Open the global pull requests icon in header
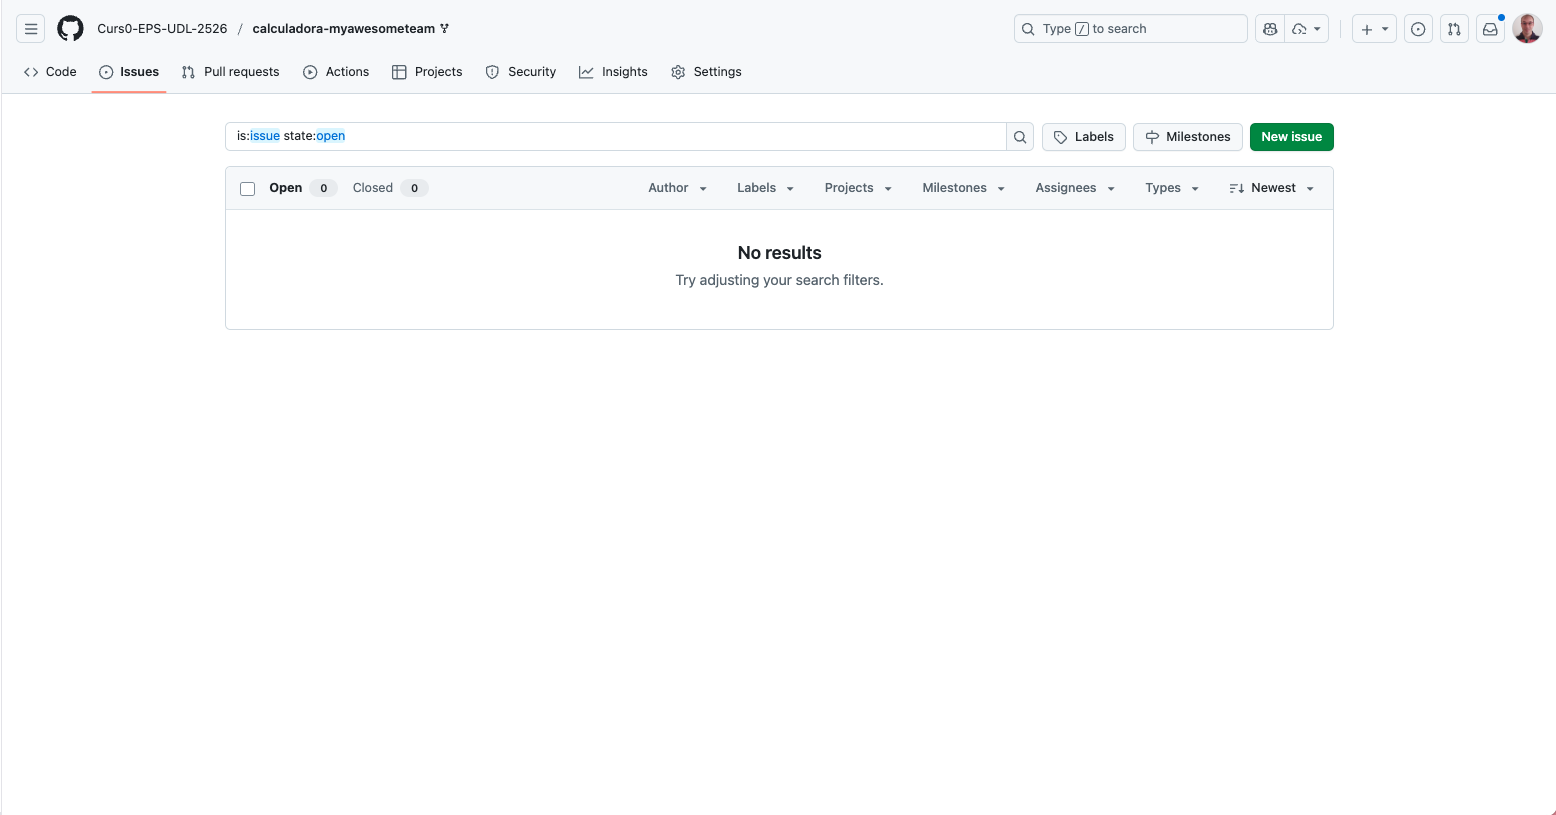 (1454, 29)
